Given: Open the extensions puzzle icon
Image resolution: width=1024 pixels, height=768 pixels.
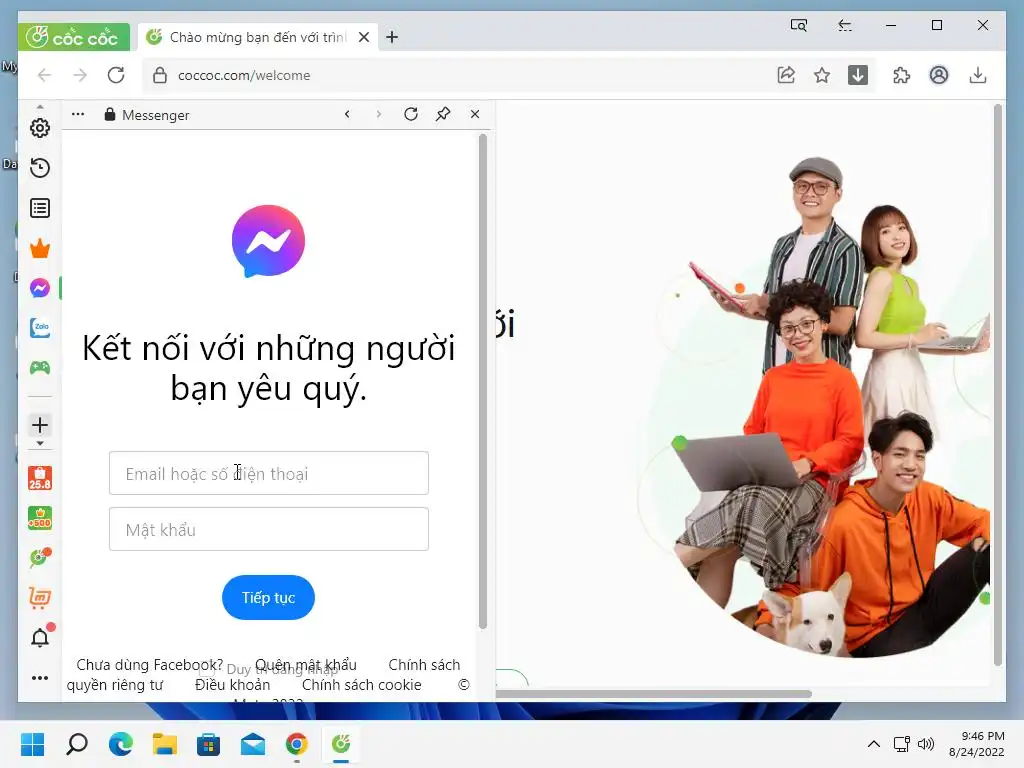Looking at the screenshot, I should (902, 75).
